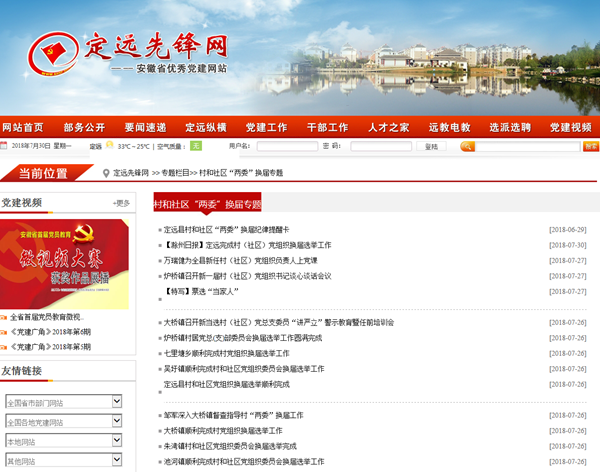Open the 网站首页 menu item
600x472 pixels.
point(23,127)
